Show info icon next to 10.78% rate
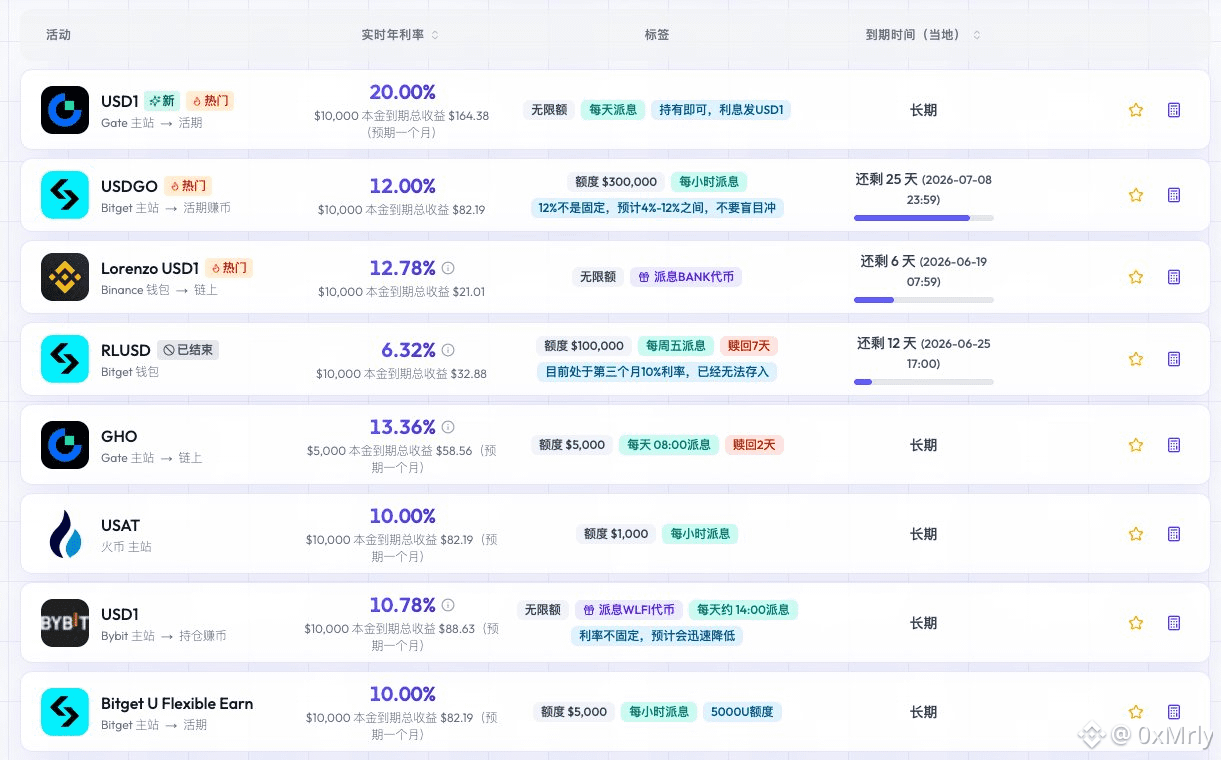Viewport: 1221px width, 760px height. coord(448,605)
